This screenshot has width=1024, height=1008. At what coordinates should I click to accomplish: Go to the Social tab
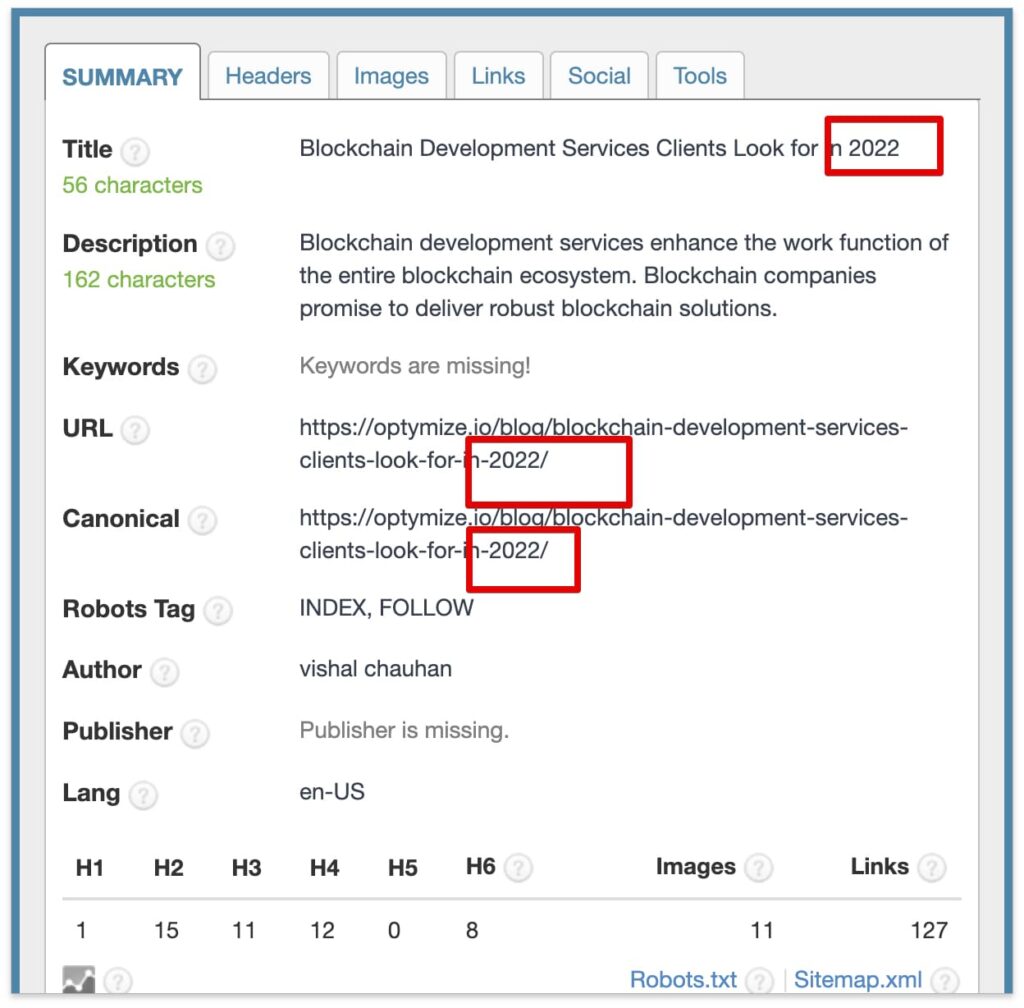pos(599,77)
